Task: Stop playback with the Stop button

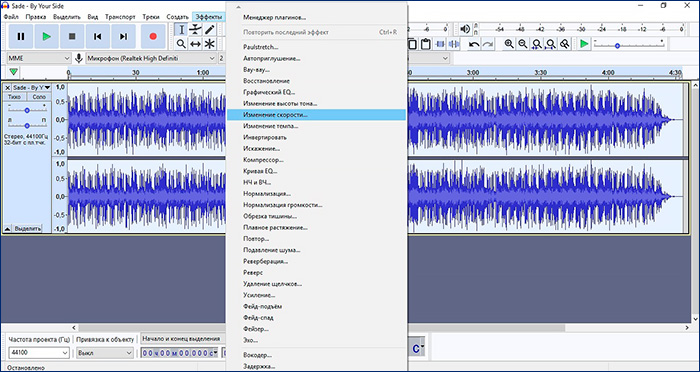Action: (72, 37)
